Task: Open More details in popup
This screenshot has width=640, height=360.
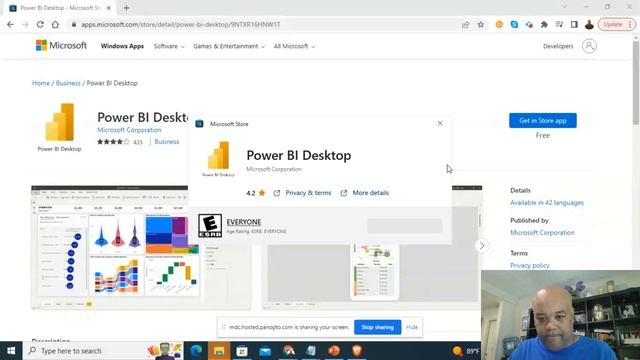Action: 365,193
